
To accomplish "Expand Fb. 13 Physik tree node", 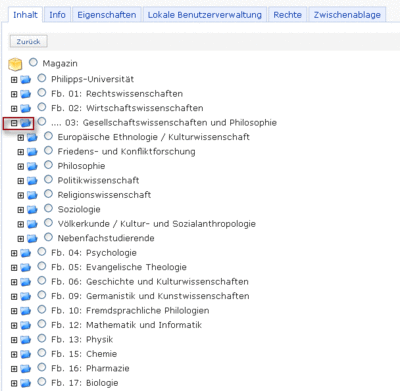I will click(14, 340).
